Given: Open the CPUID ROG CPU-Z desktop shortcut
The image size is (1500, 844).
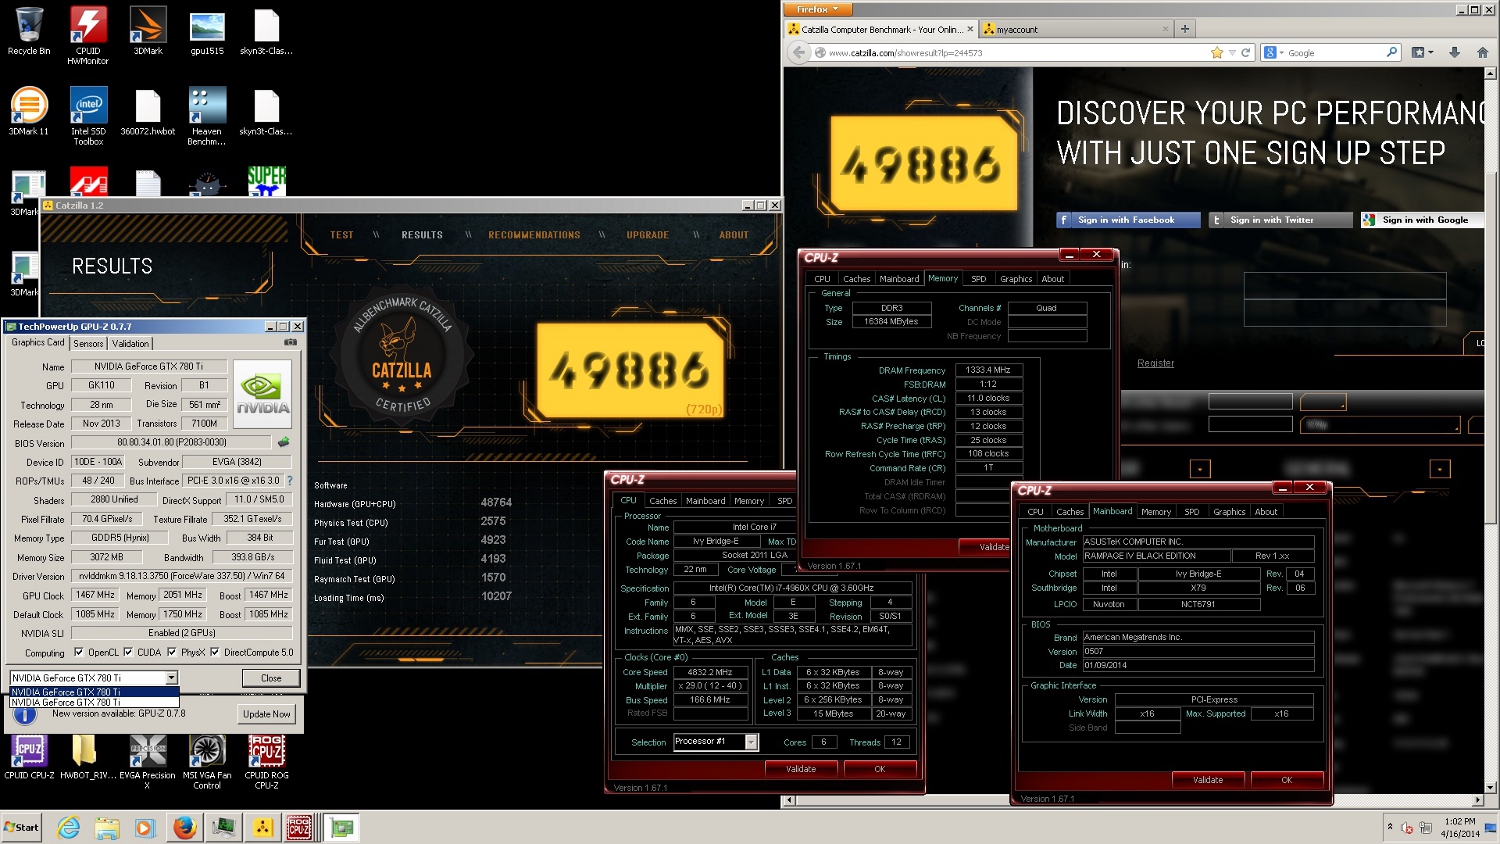Looking at the screenshot, I should 266,762.
